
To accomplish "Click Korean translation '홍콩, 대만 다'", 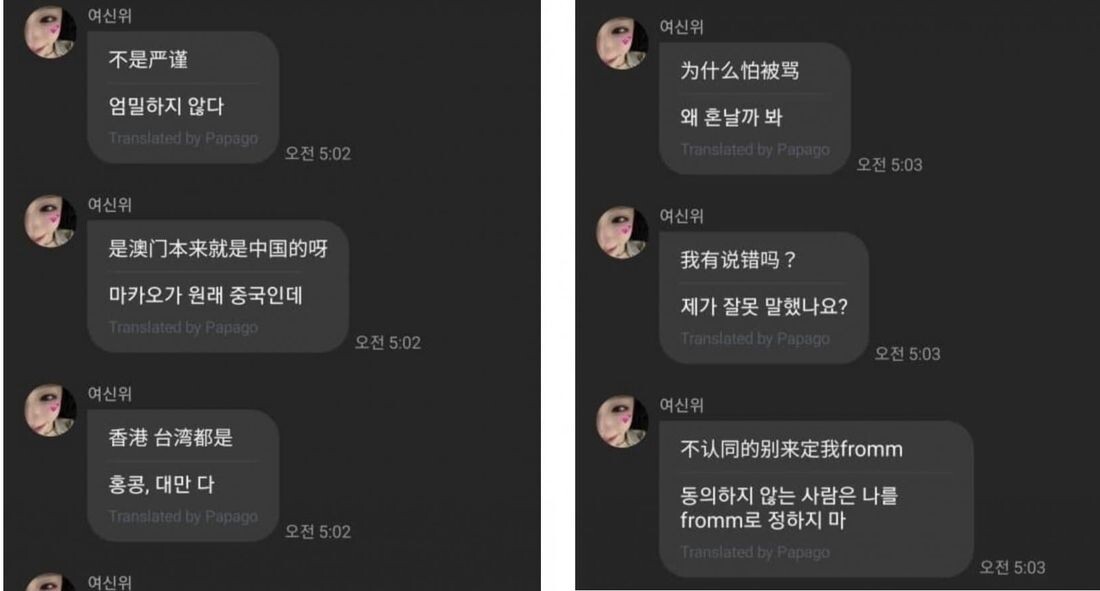I will click(161, 484).
